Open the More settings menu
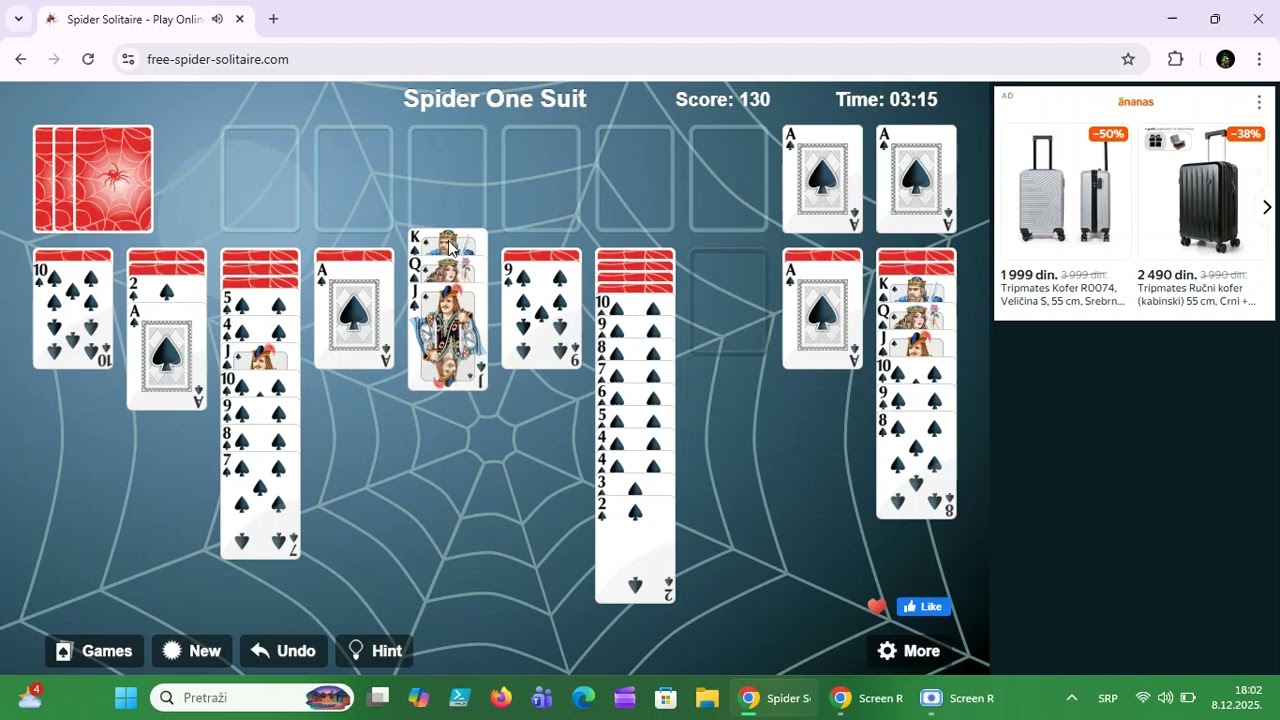1280x720 pixels. pos(908,651)
